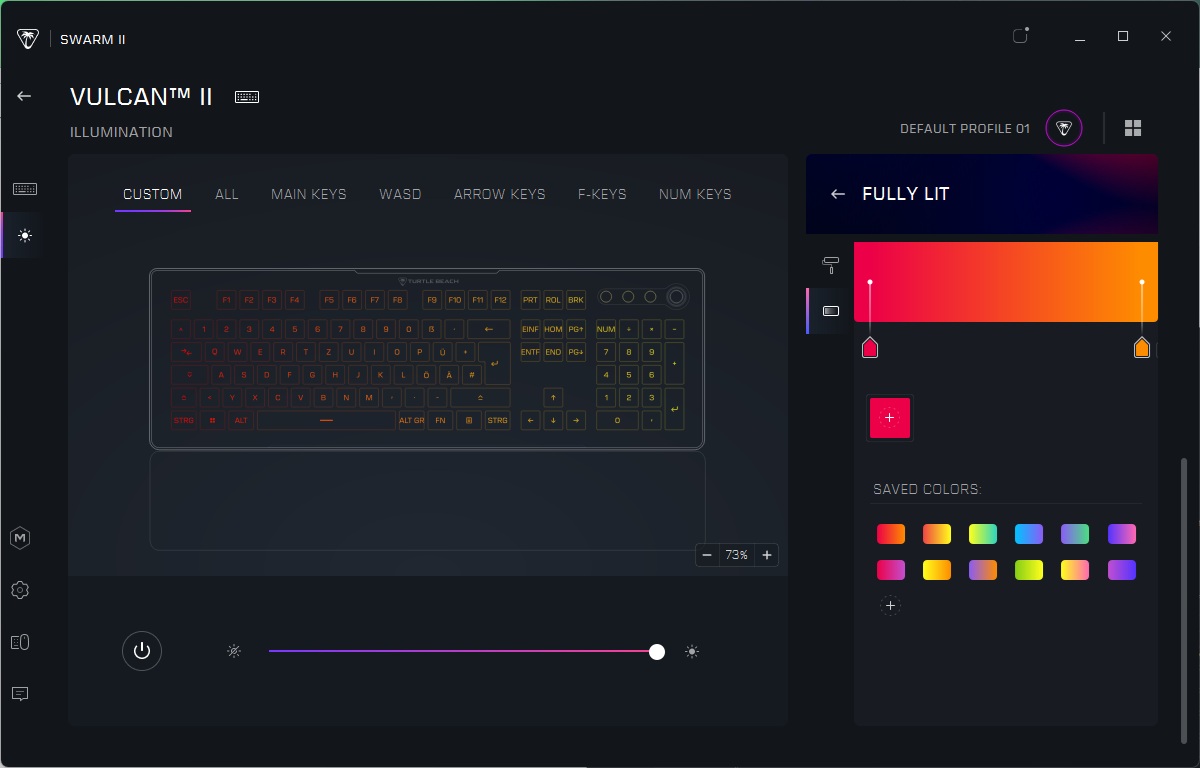Select the NUM key on the keypad
Screen dimensions: 1200x768
pos(606,328)
